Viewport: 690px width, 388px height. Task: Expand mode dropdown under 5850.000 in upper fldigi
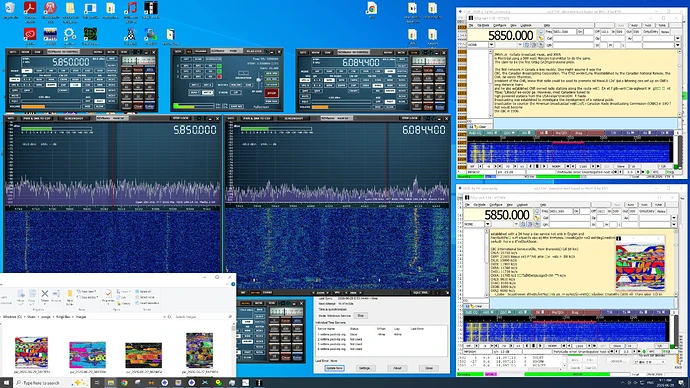(491, 45)
